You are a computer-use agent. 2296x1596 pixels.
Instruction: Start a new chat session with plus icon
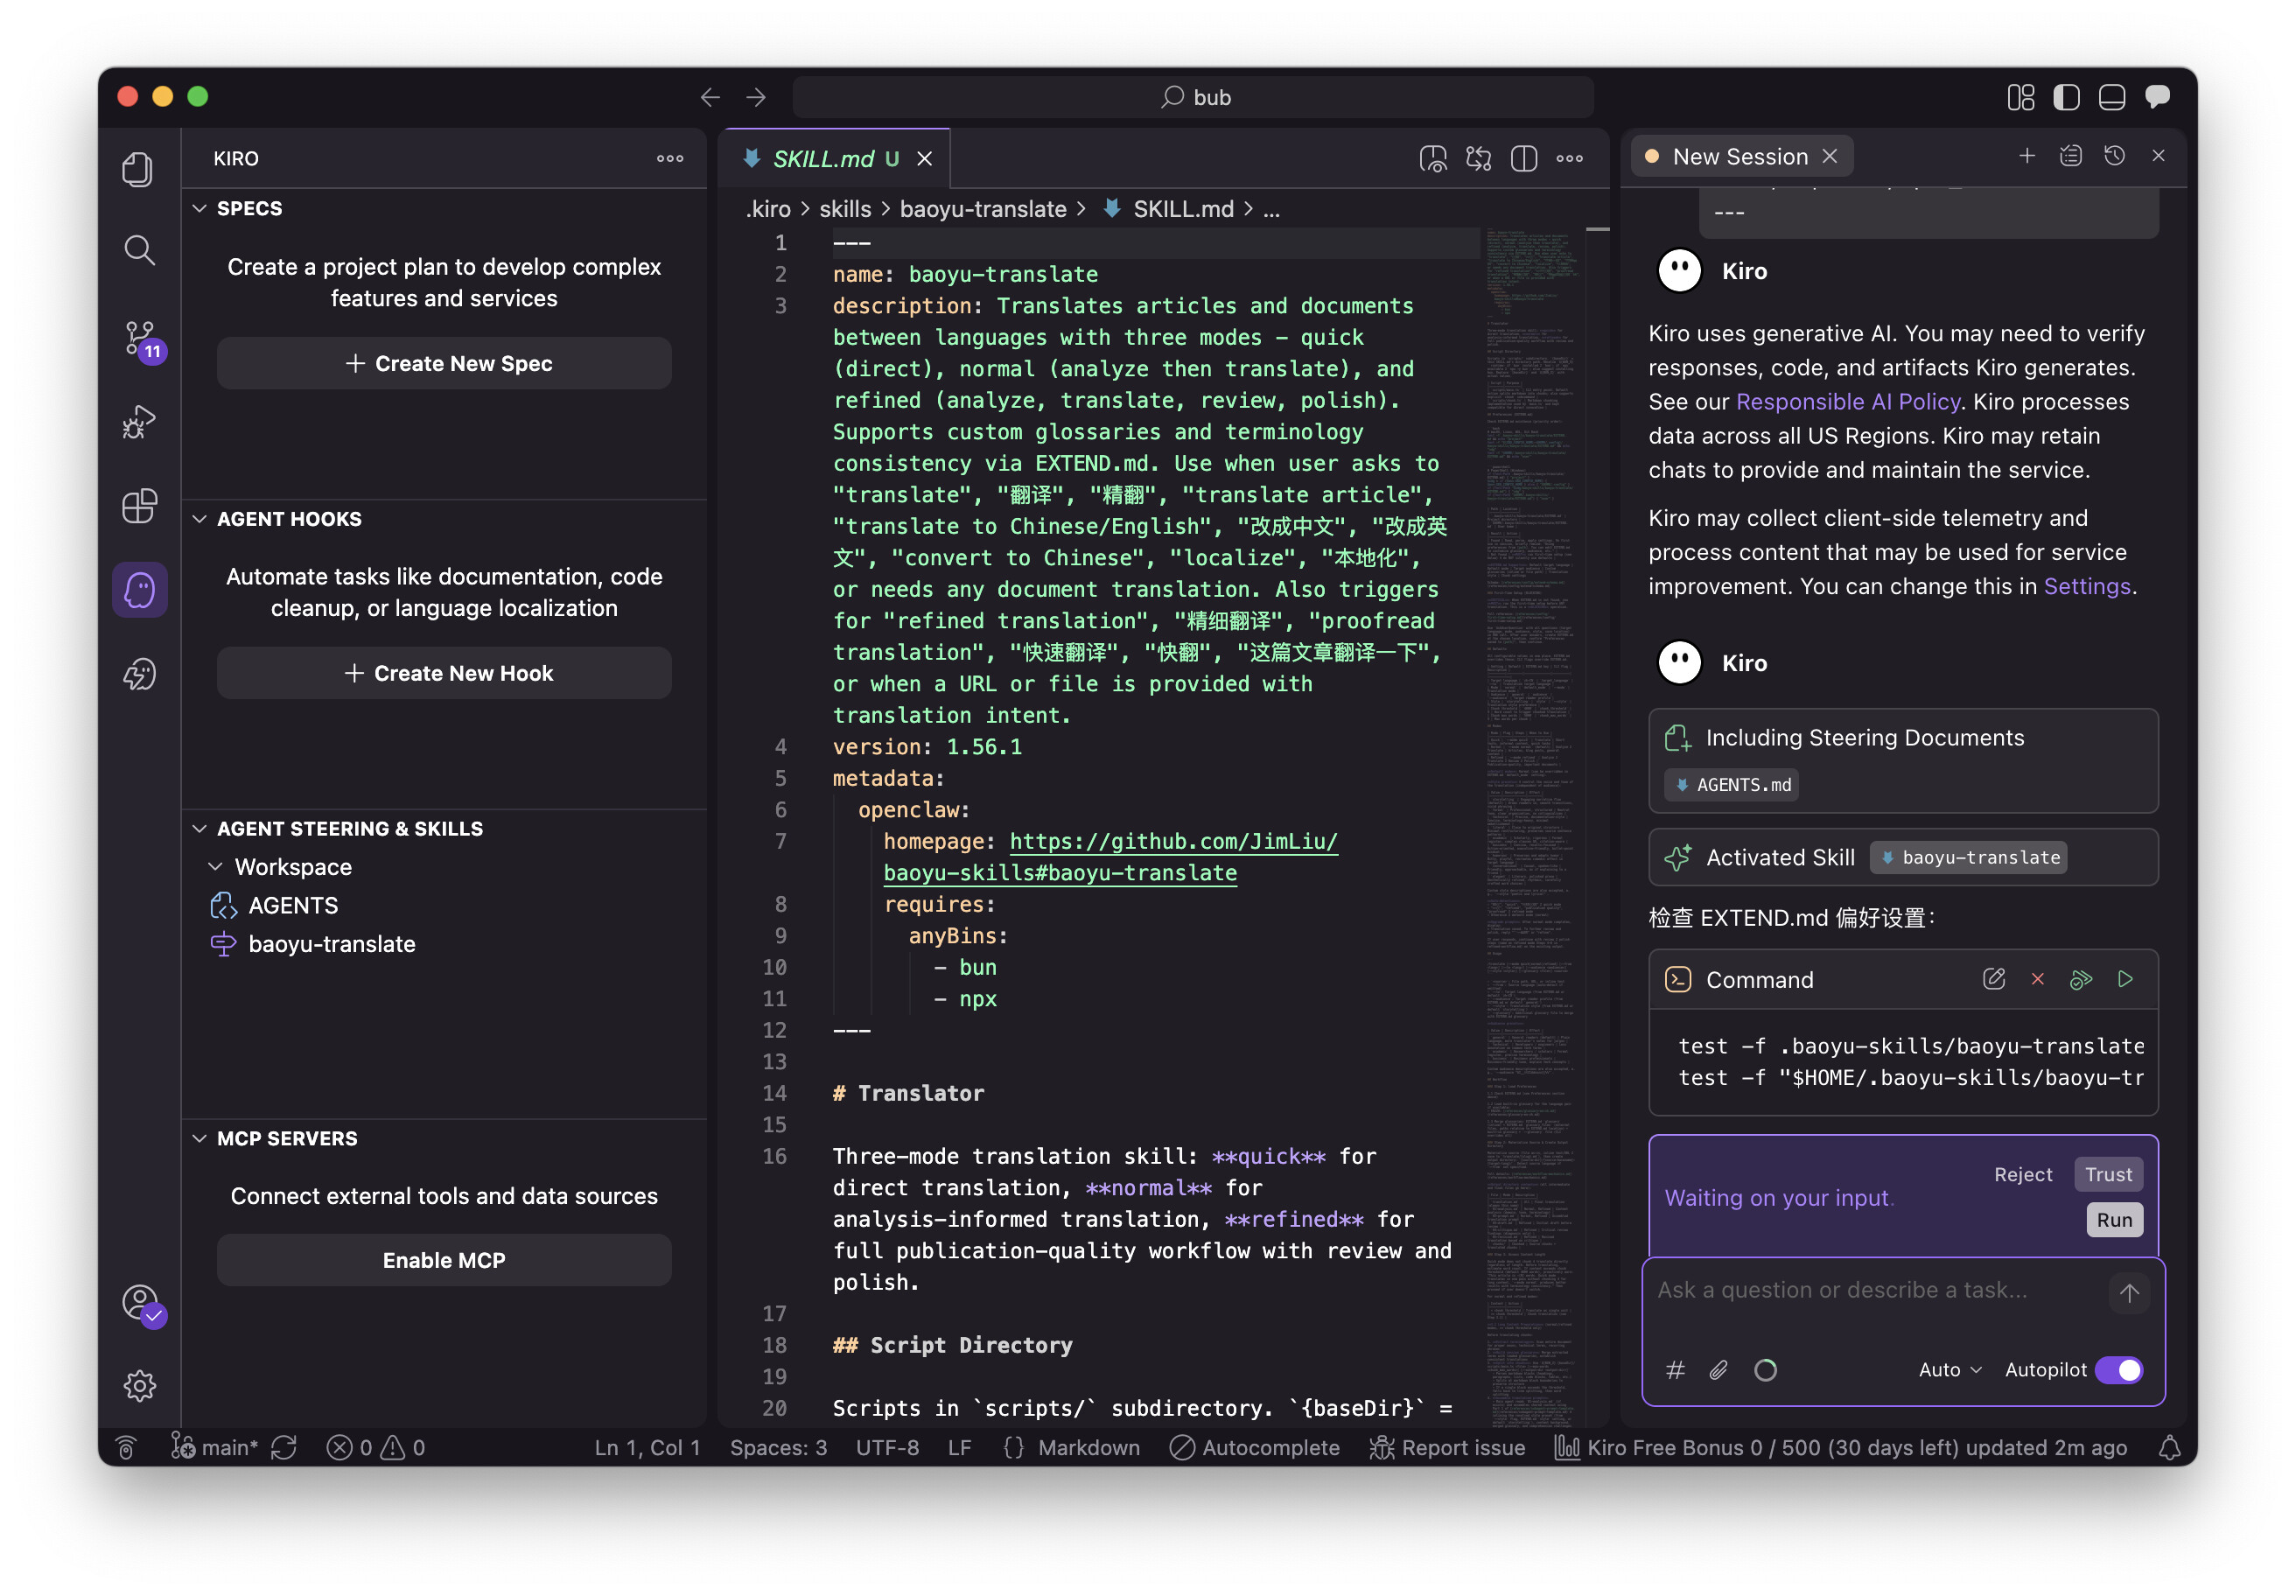pyautogui.click(x=2027, y=156)
